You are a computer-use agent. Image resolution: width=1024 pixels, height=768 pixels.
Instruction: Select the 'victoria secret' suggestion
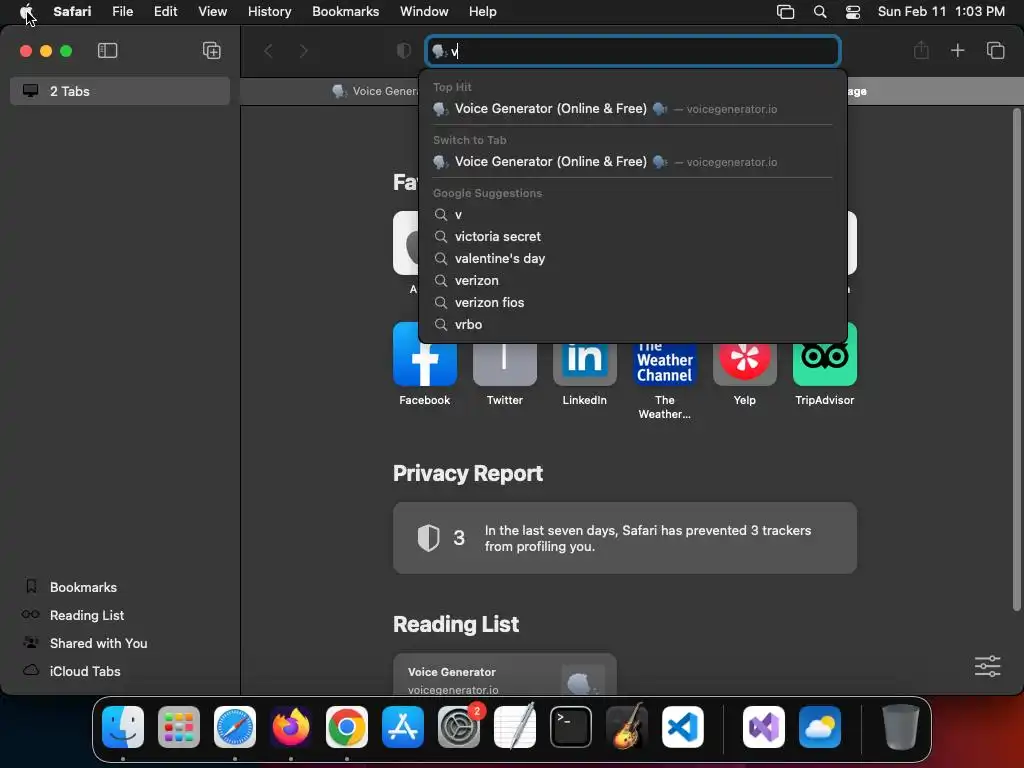click(x=633, y=236)
